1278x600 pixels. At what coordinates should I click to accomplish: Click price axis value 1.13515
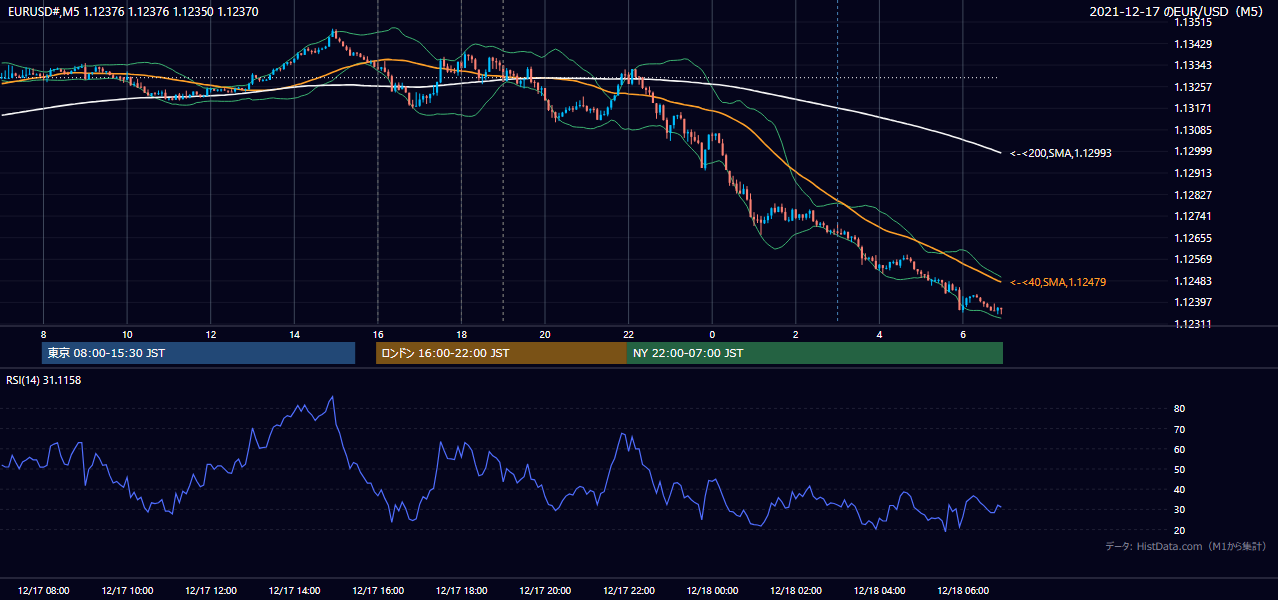point(1193,22)
